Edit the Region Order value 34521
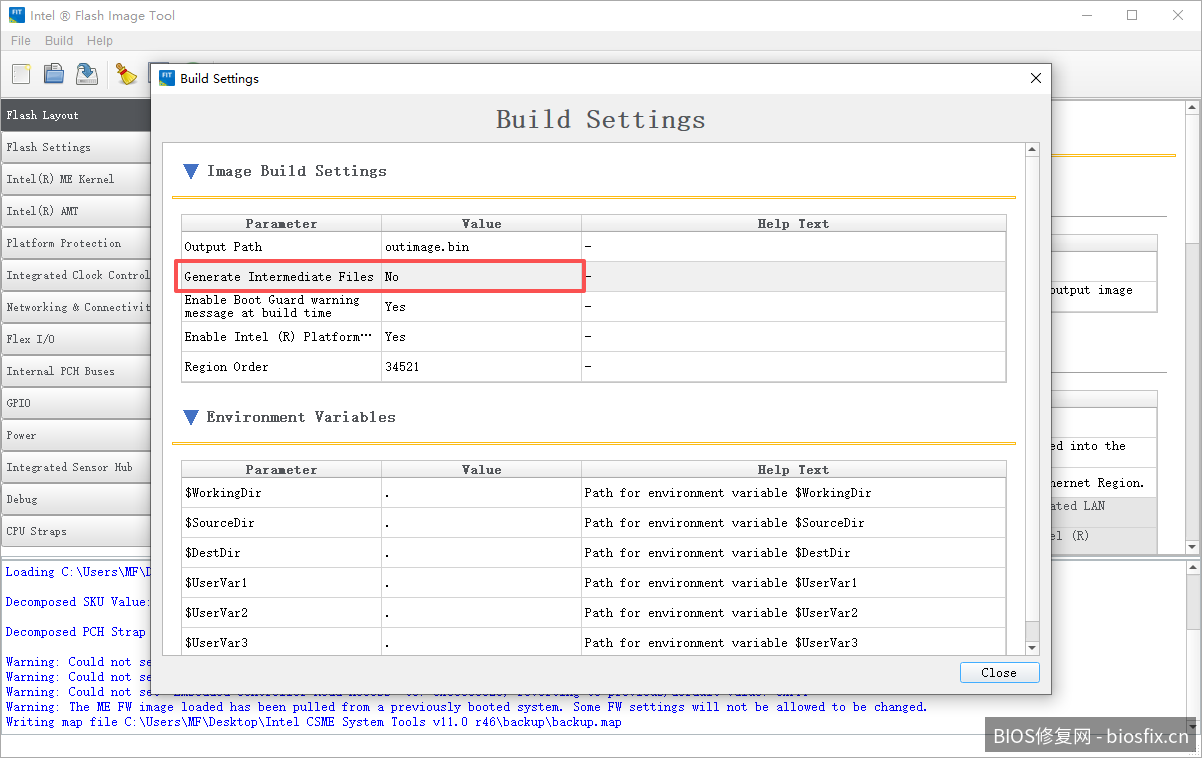Screen dimensions: 1202x758 pos(480,367)
